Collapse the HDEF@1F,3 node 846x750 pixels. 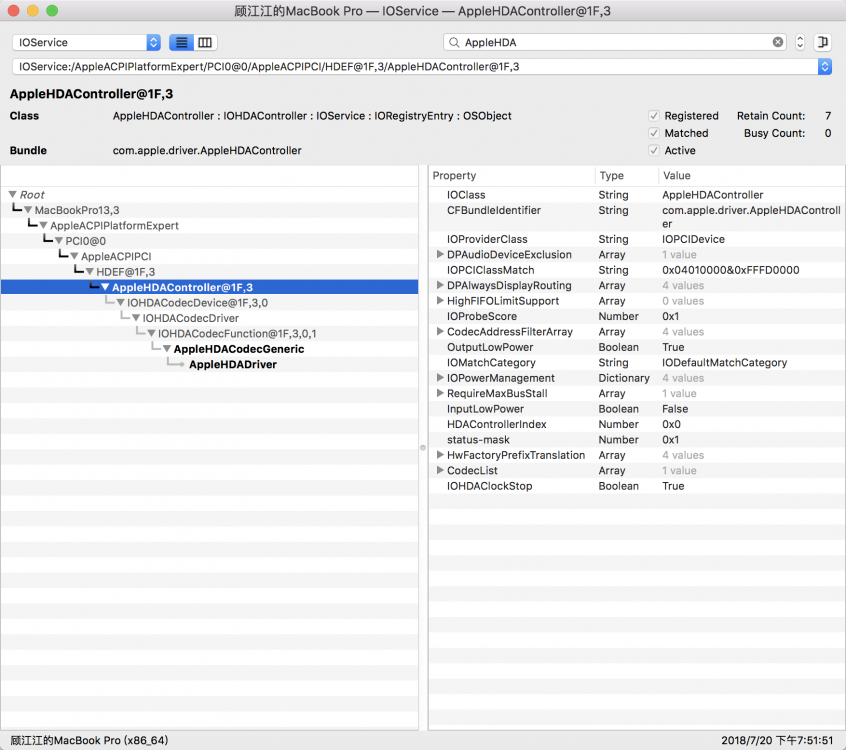click(90, 271)
